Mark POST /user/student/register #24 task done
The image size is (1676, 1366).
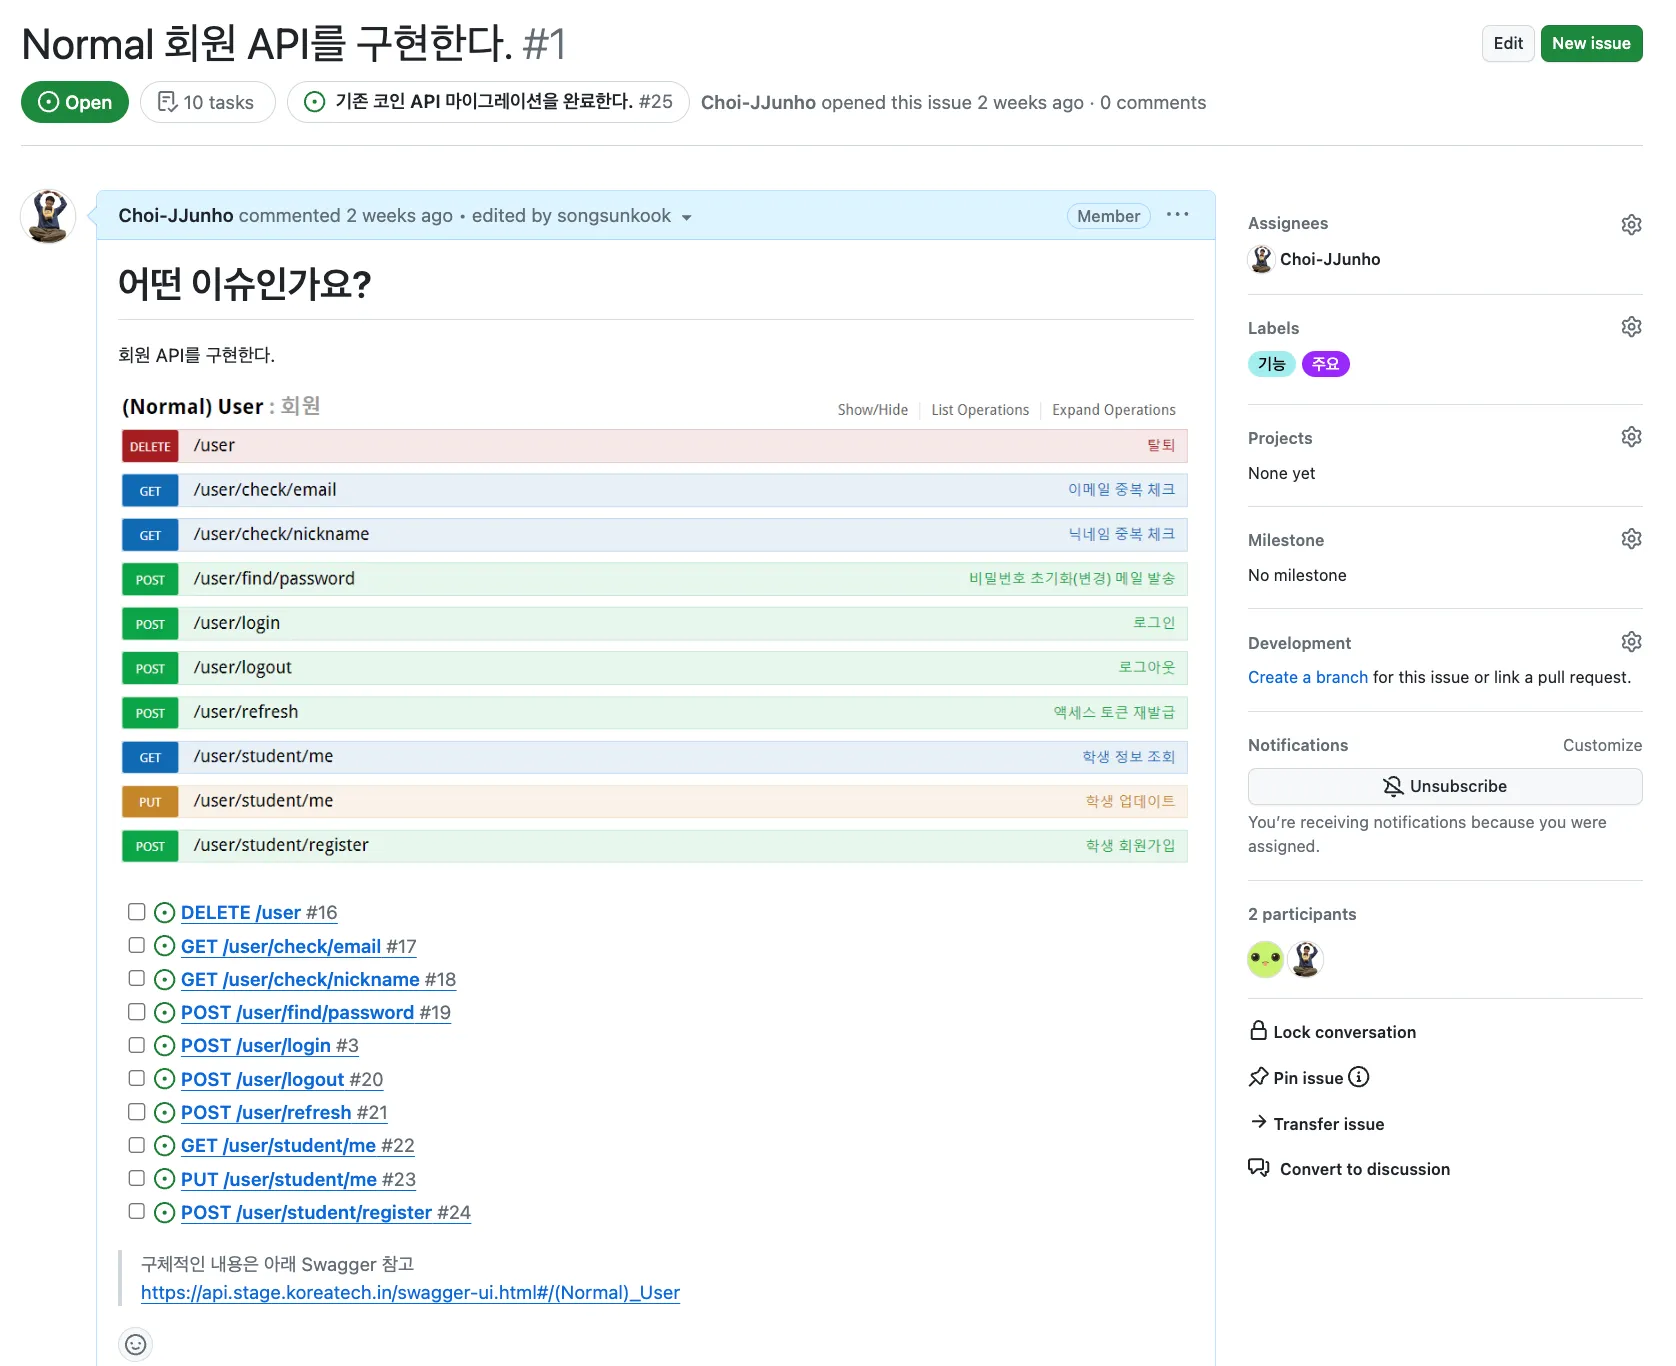click(137, 1211)
